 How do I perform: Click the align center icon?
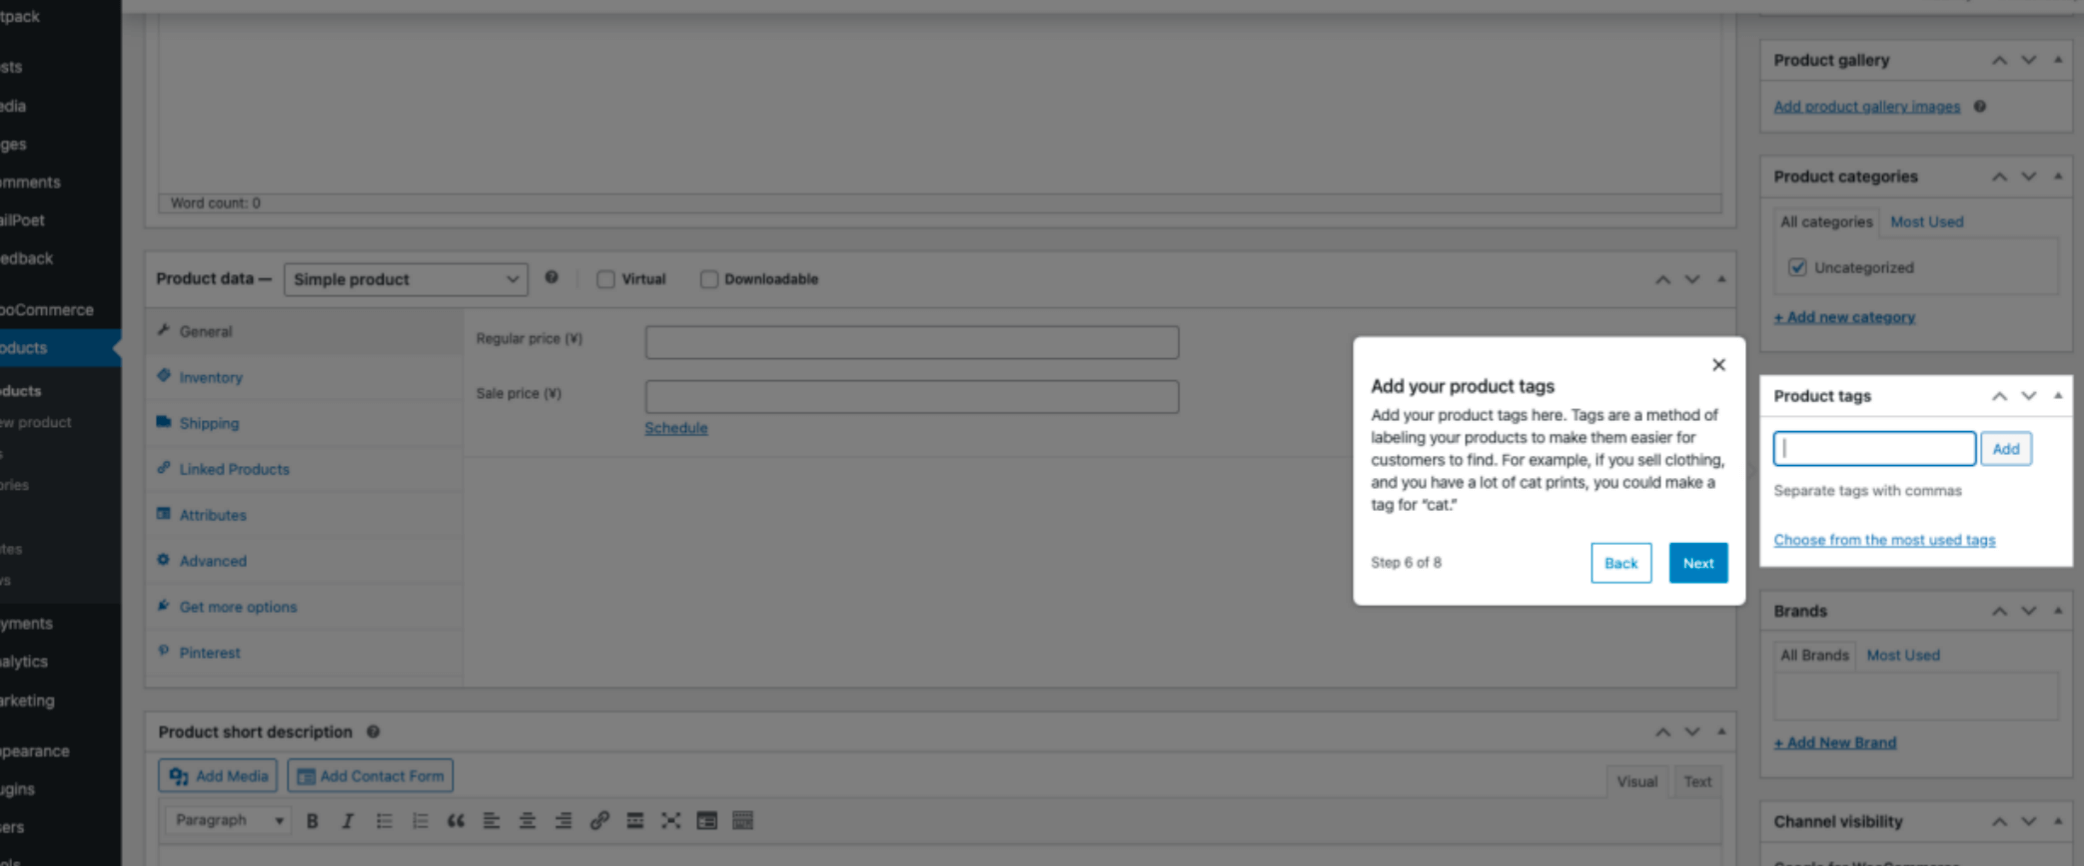coord(527,821)
